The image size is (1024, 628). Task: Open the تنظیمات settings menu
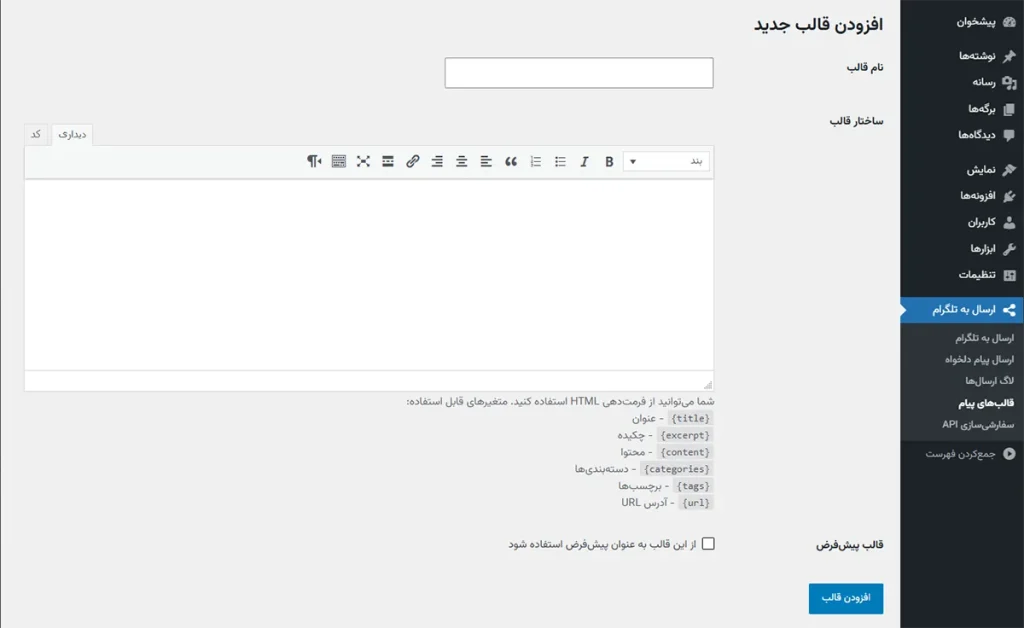click(962, 275)
